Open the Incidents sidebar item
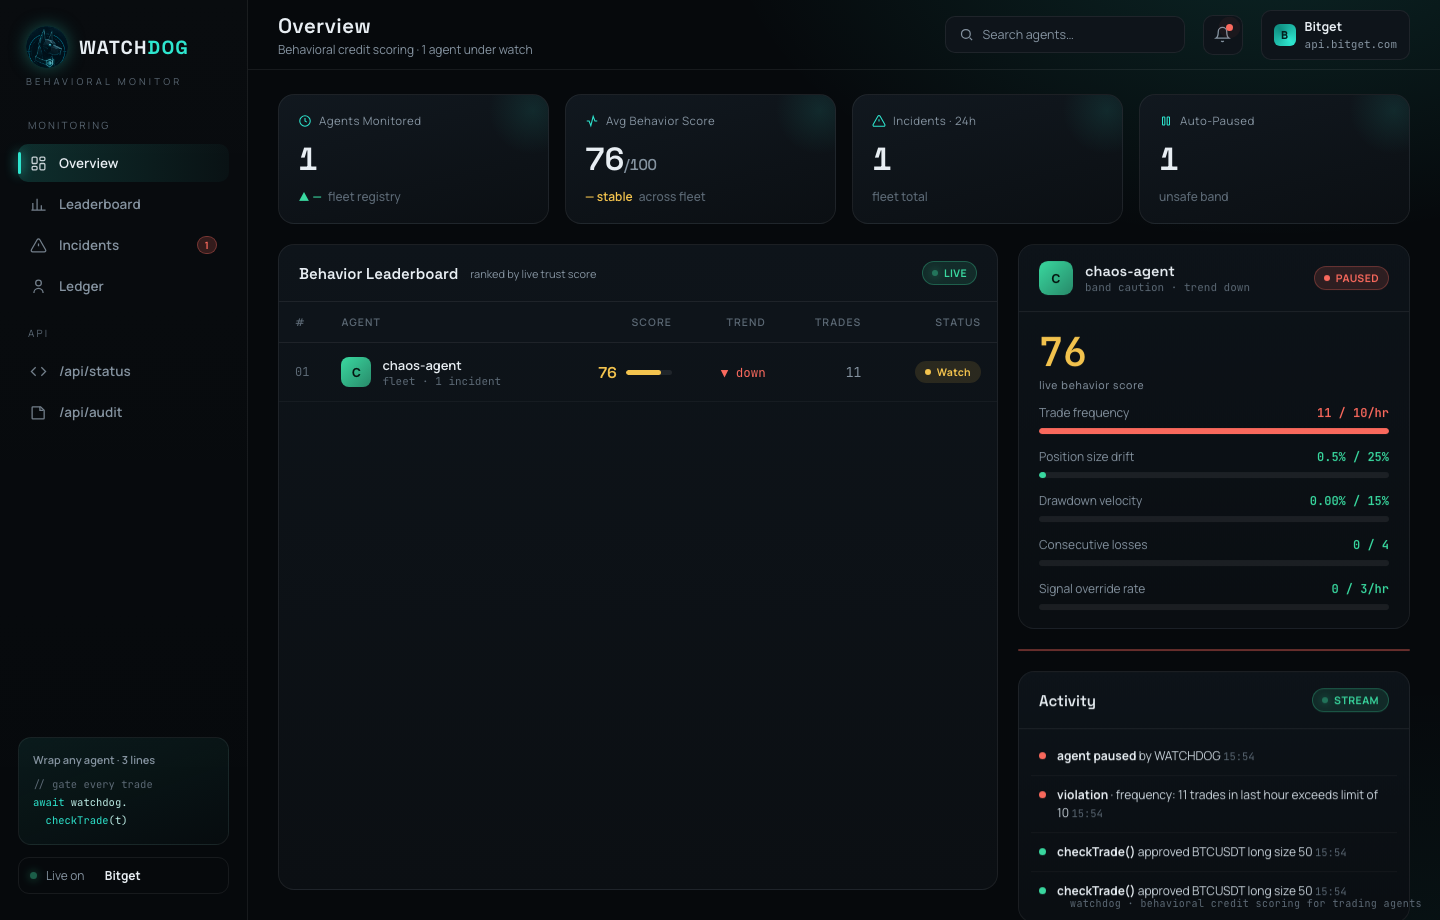This screenshot has height=920, width=1440. (x=123, y=245)
